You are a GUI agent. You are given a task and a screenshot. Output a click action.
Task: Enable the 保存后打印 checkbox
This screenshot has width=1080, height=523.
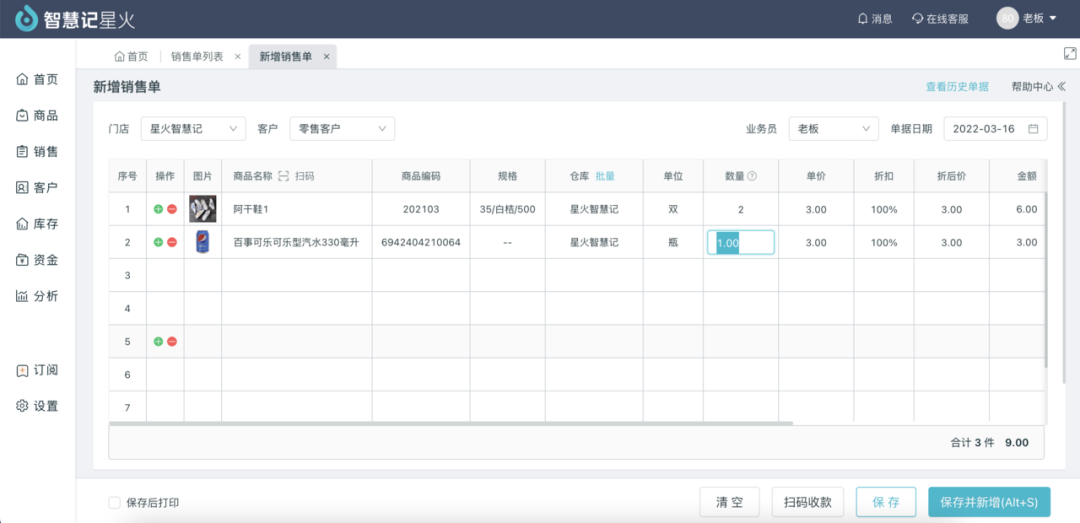point(114,503)
